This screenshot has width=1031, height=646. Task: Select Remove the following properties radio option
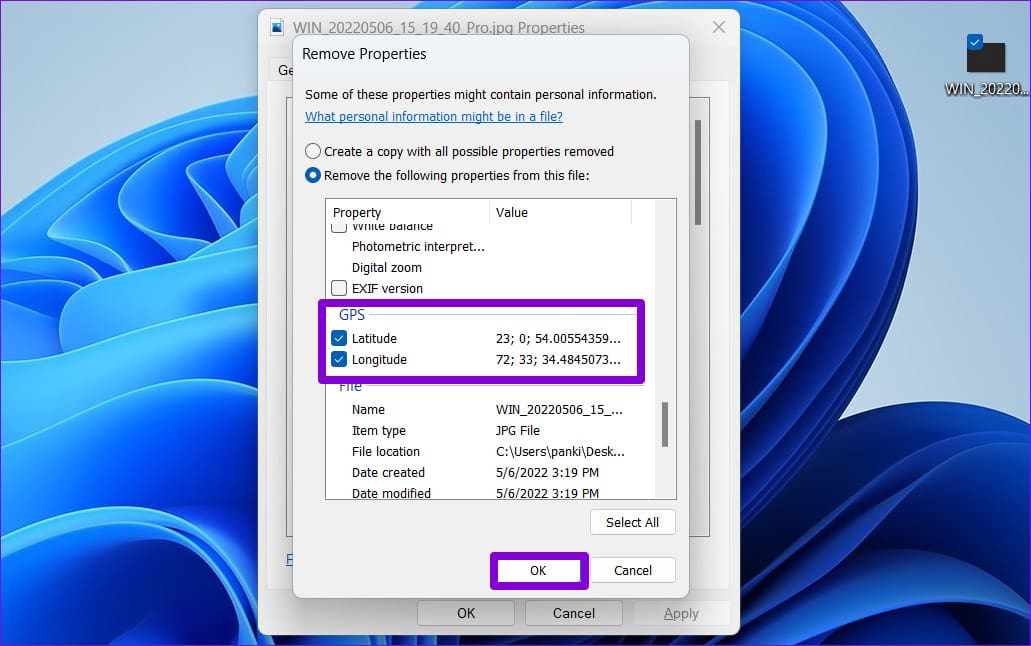pyautogui.click(x=313, y=176)
